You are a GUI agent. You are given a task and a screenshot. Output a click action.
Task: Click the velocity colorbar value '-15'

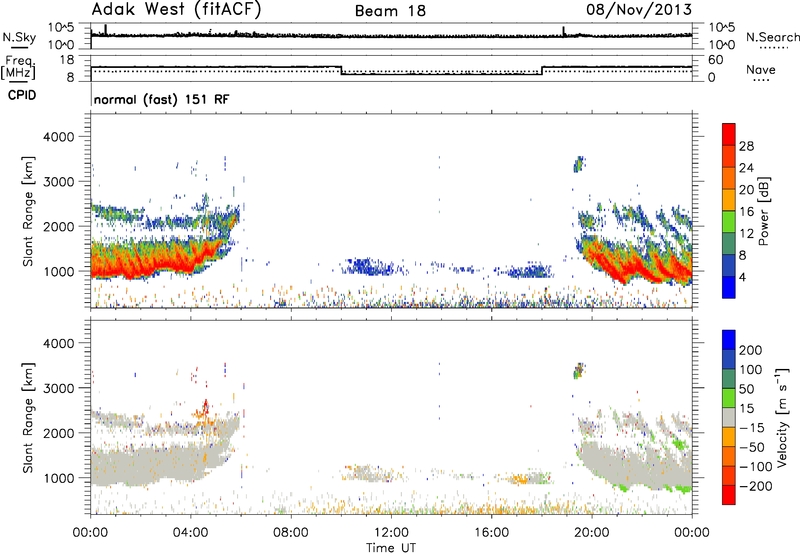pos(752,428)
